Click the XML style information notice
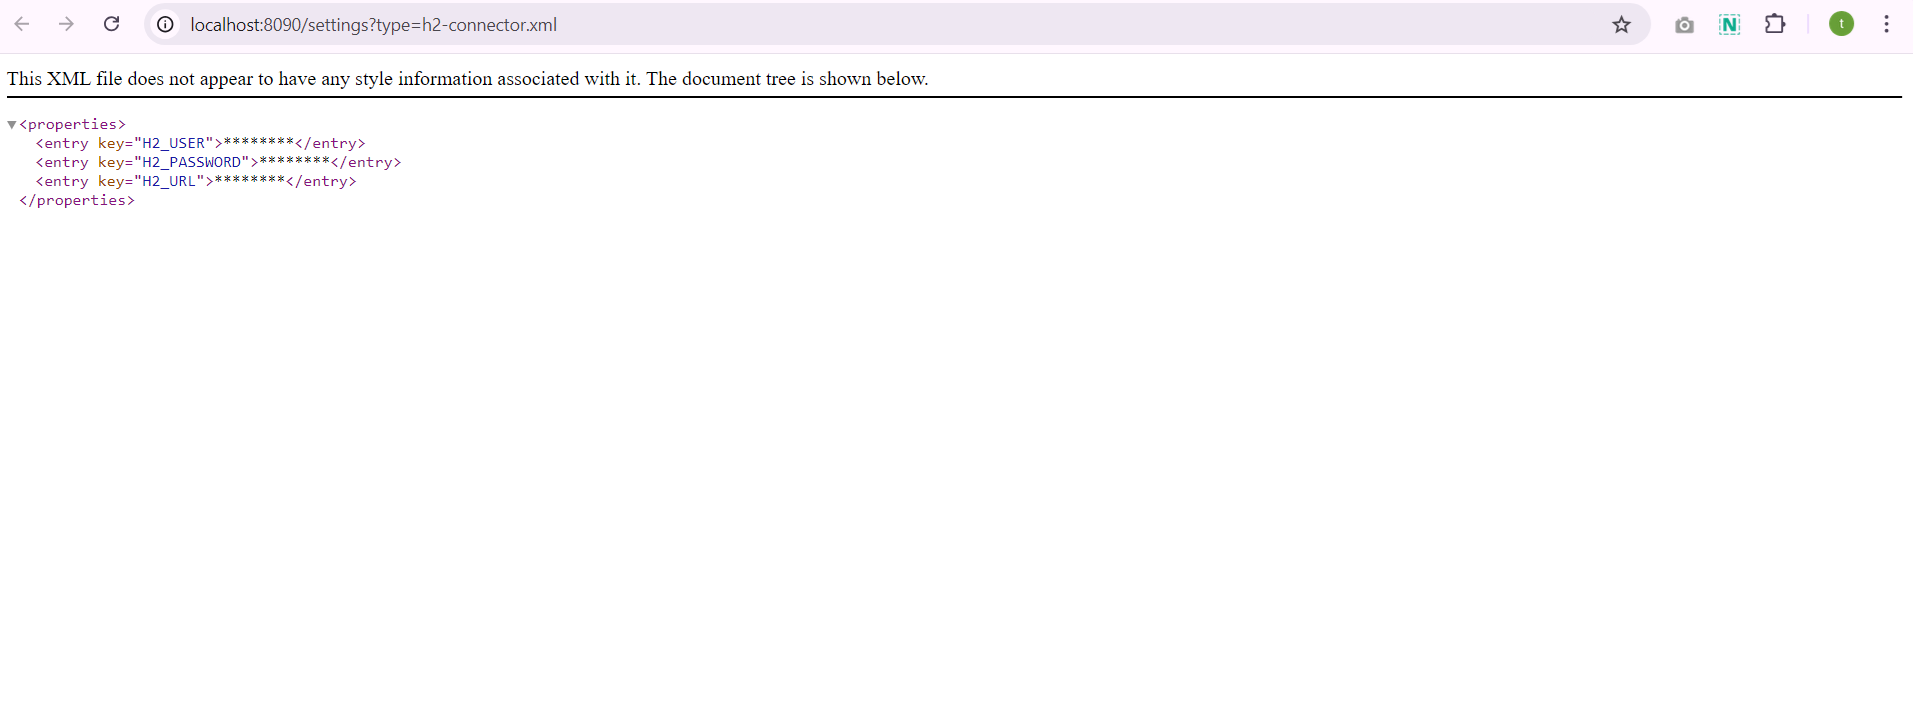 (x=468, y=79)
